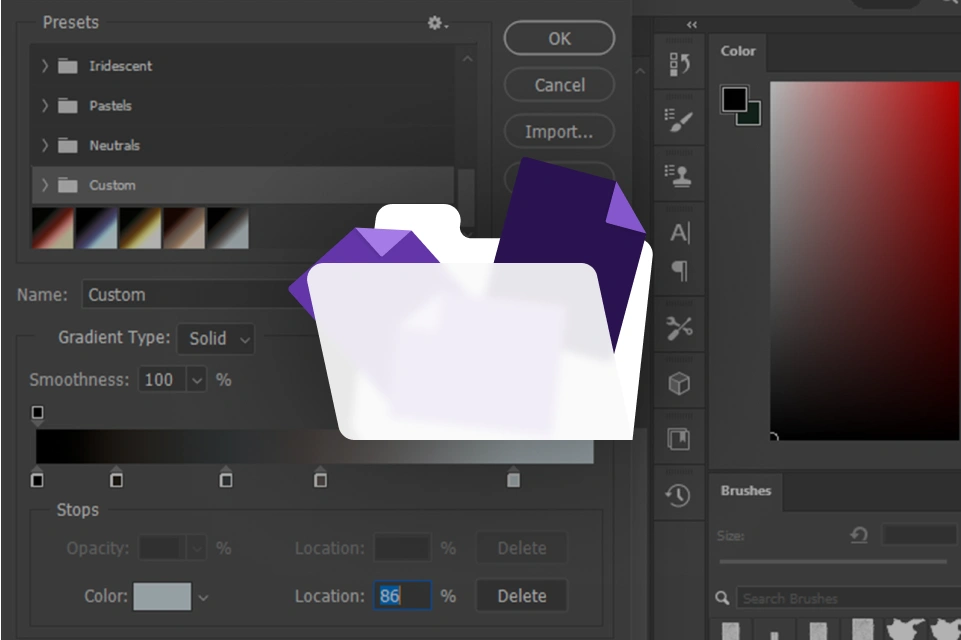This screenshot has height=640, width=961.
Task: Open the Brush Settings panel icon
Action: pos(678,120)
